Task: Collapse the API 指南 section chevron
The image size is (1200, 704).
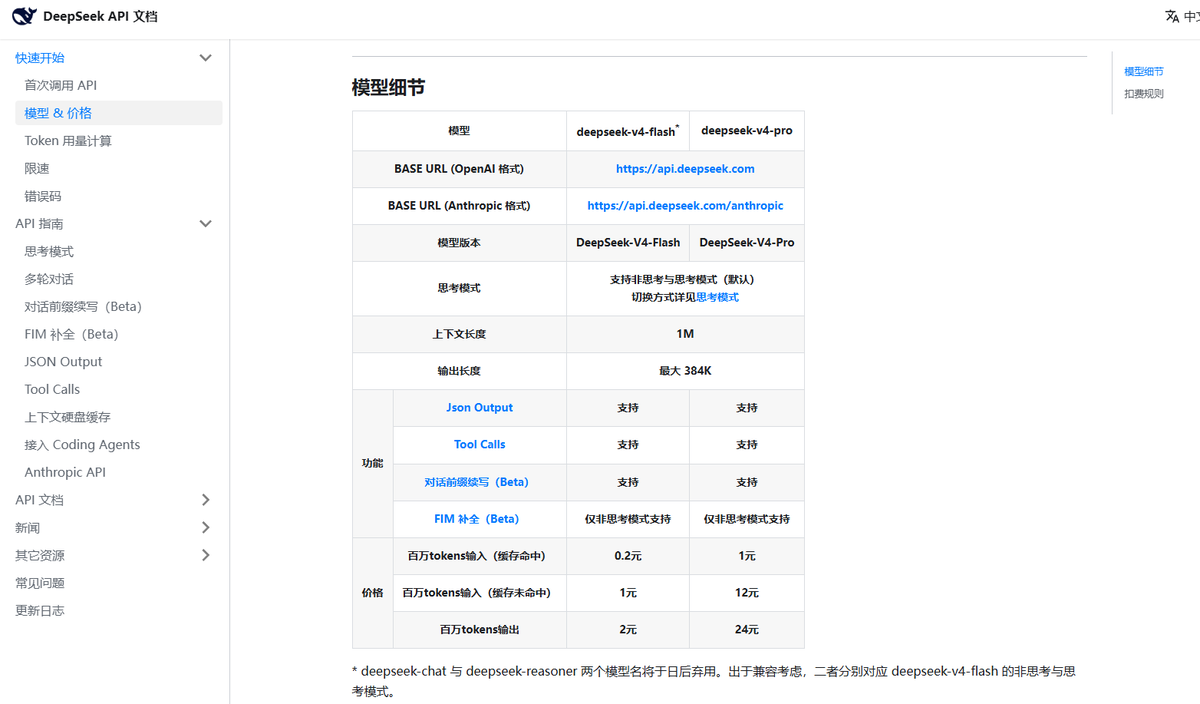Action: point(205,224)
